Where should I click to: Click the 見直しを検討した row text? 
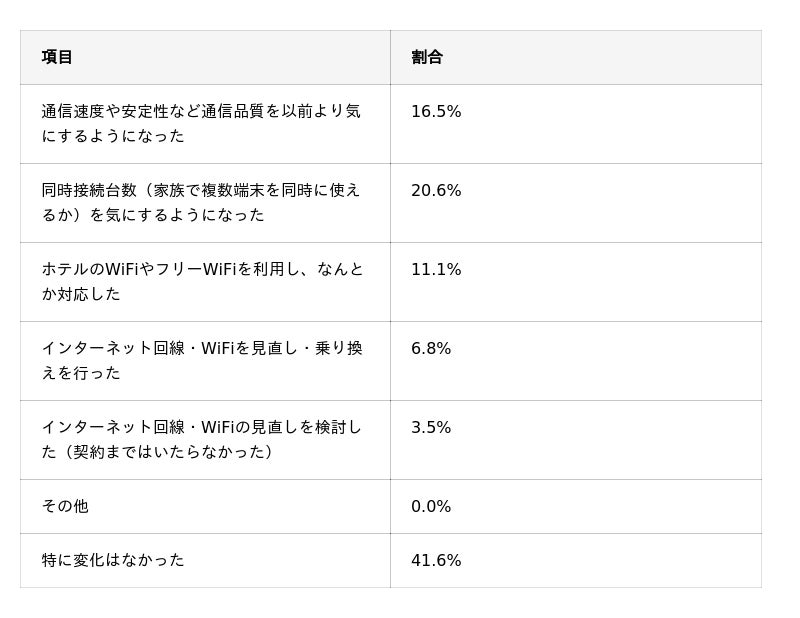pos(201,439)
